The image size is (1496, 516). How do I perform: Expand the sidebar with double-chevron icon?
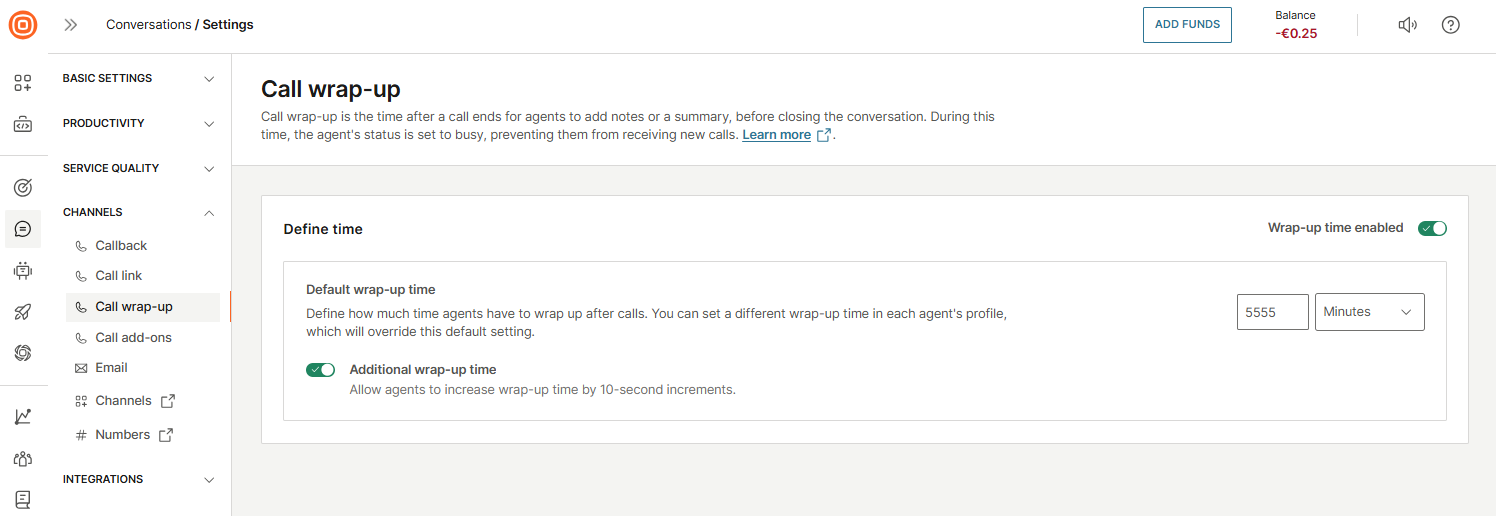(71, 25)
